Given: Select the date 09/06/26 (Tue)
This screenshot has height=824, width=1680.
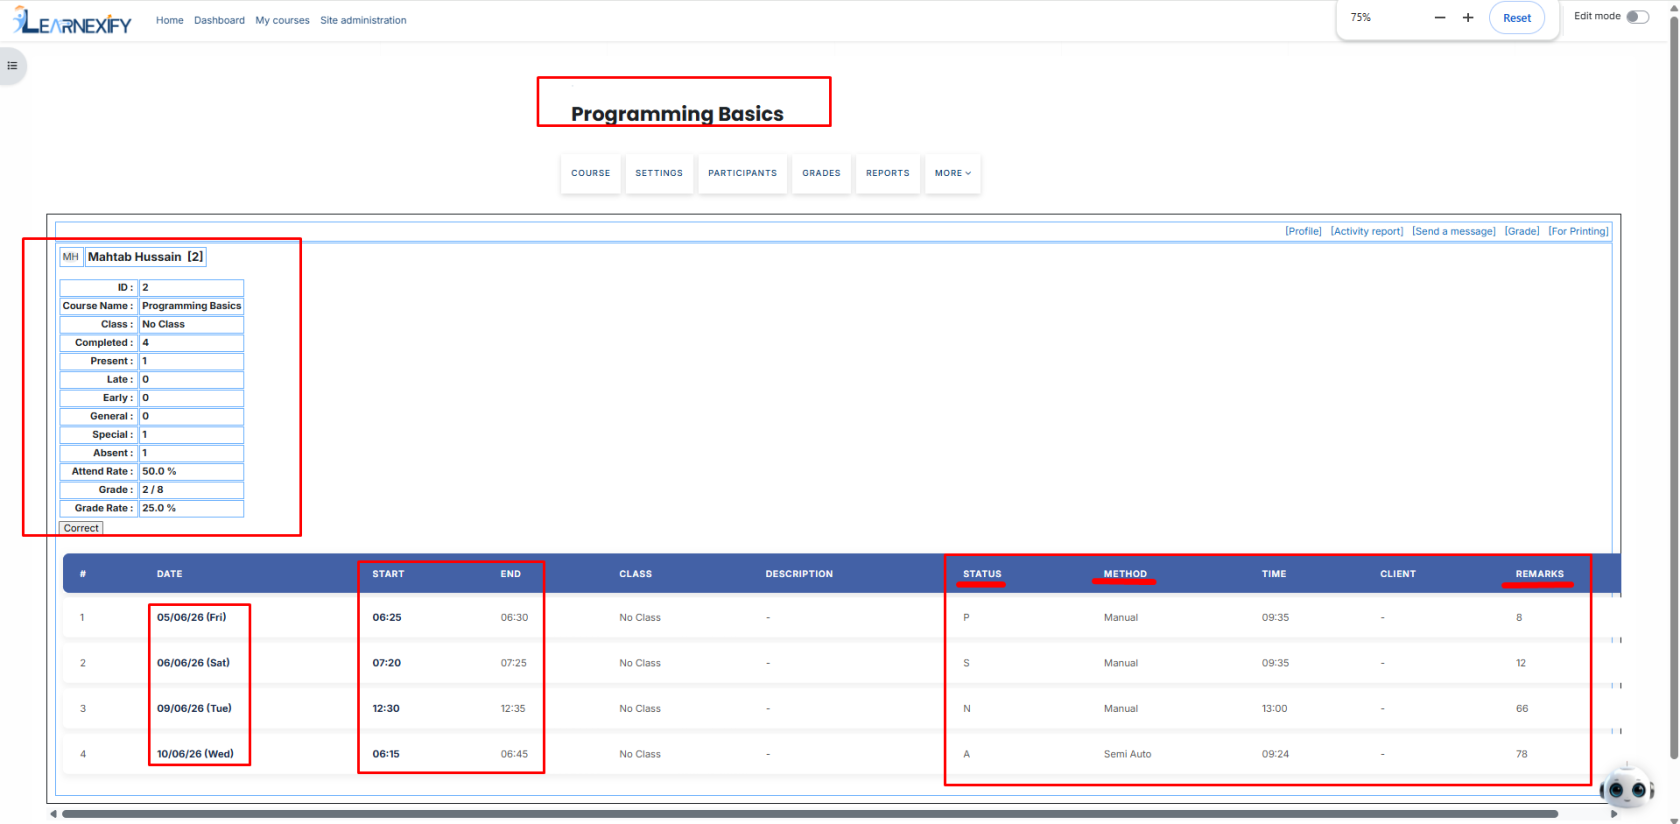Looking at the screenshot, I should [x=194, y=708].
